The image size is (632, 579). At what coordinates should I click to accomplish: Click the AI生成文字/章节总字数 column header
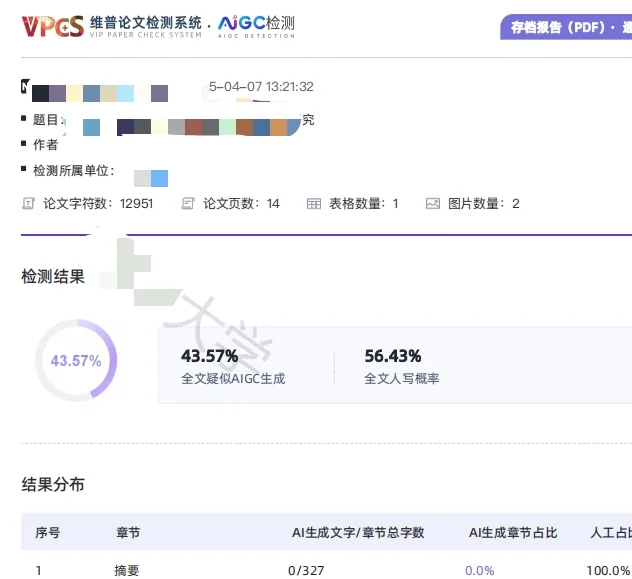tap(358, 533)
